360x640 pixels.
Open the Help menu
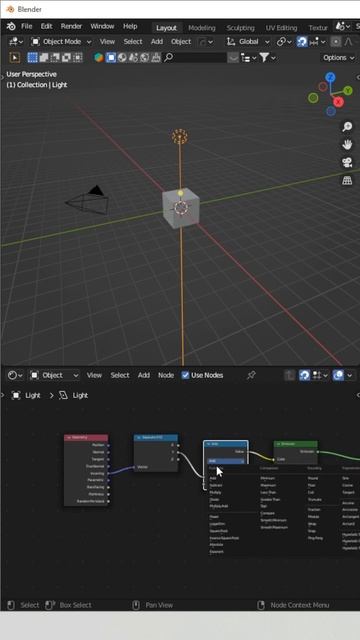click(x=130, y=27)
